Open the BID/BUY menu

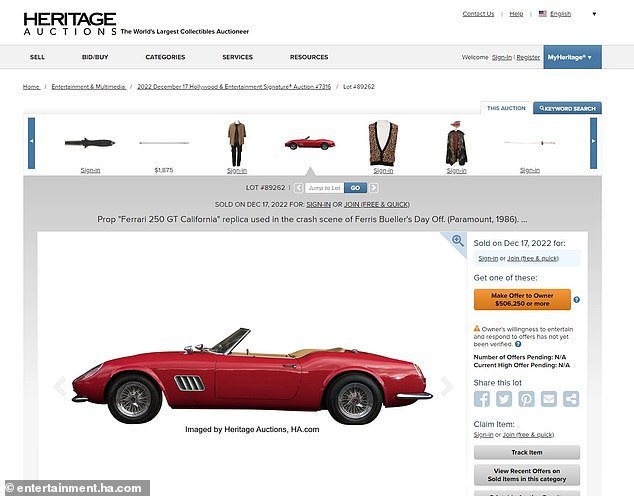point(95,57)
